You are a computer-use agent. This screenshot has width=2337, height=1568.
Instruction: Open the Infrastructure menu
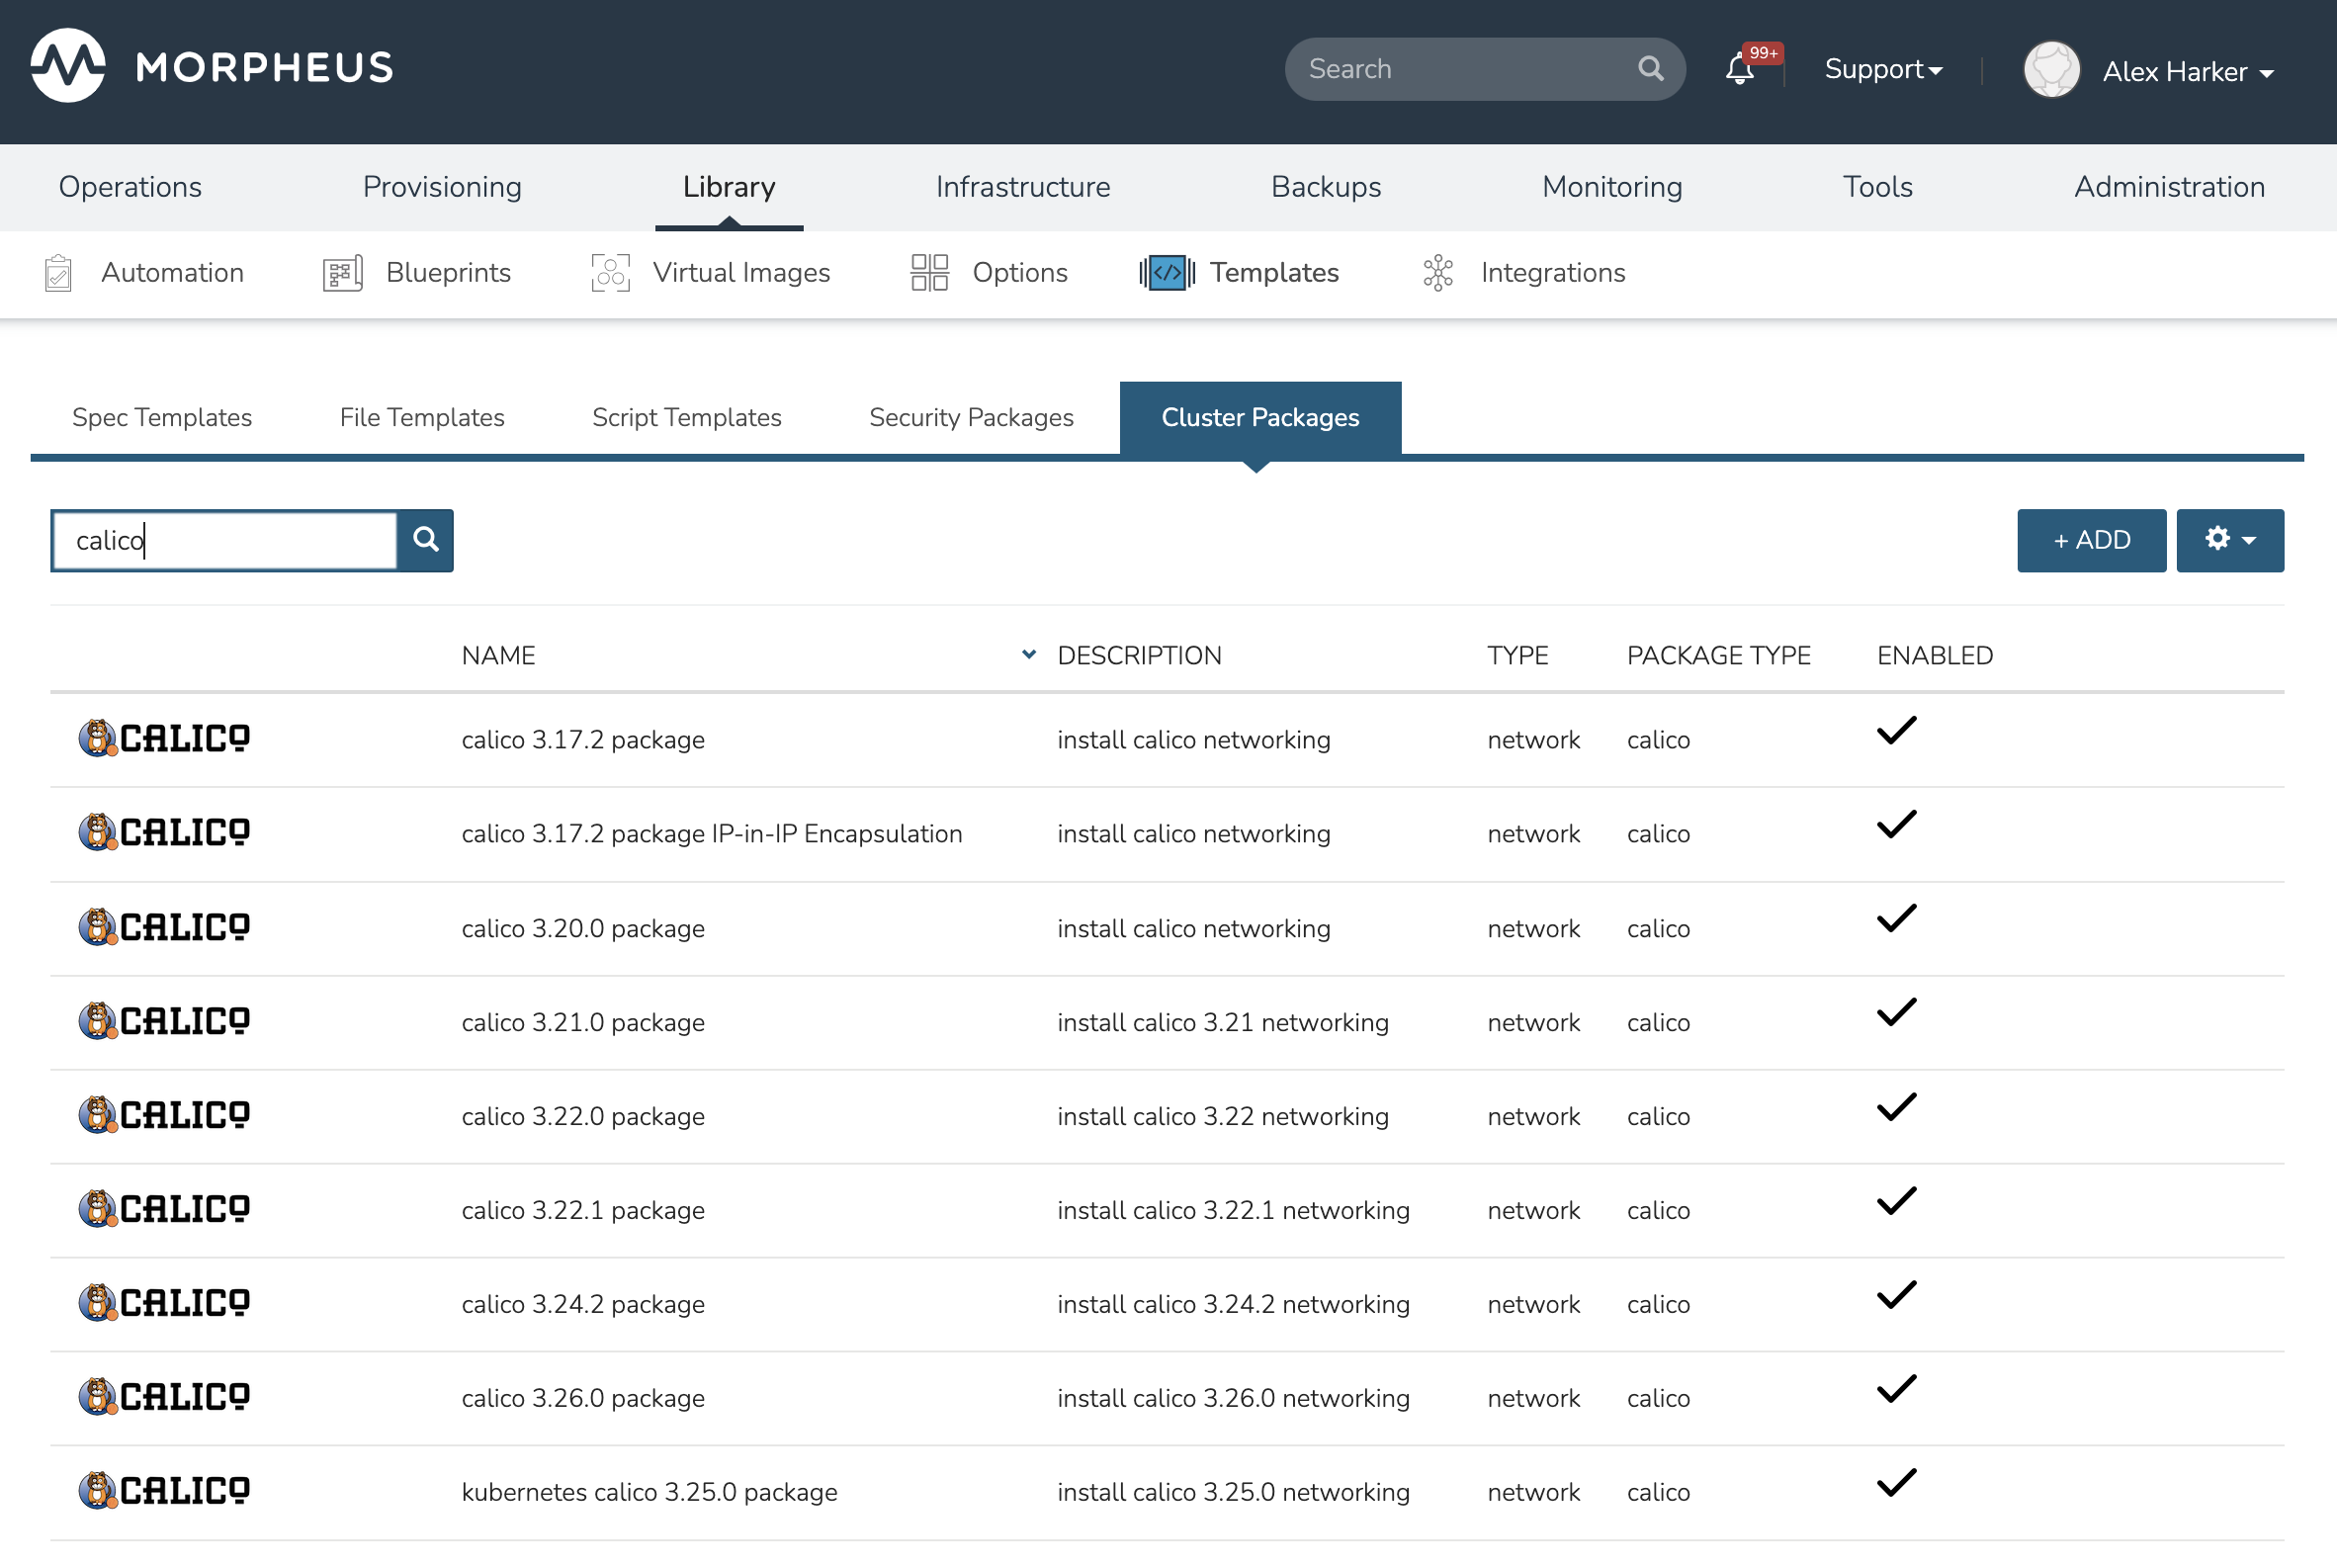(x=1022, y=186)
